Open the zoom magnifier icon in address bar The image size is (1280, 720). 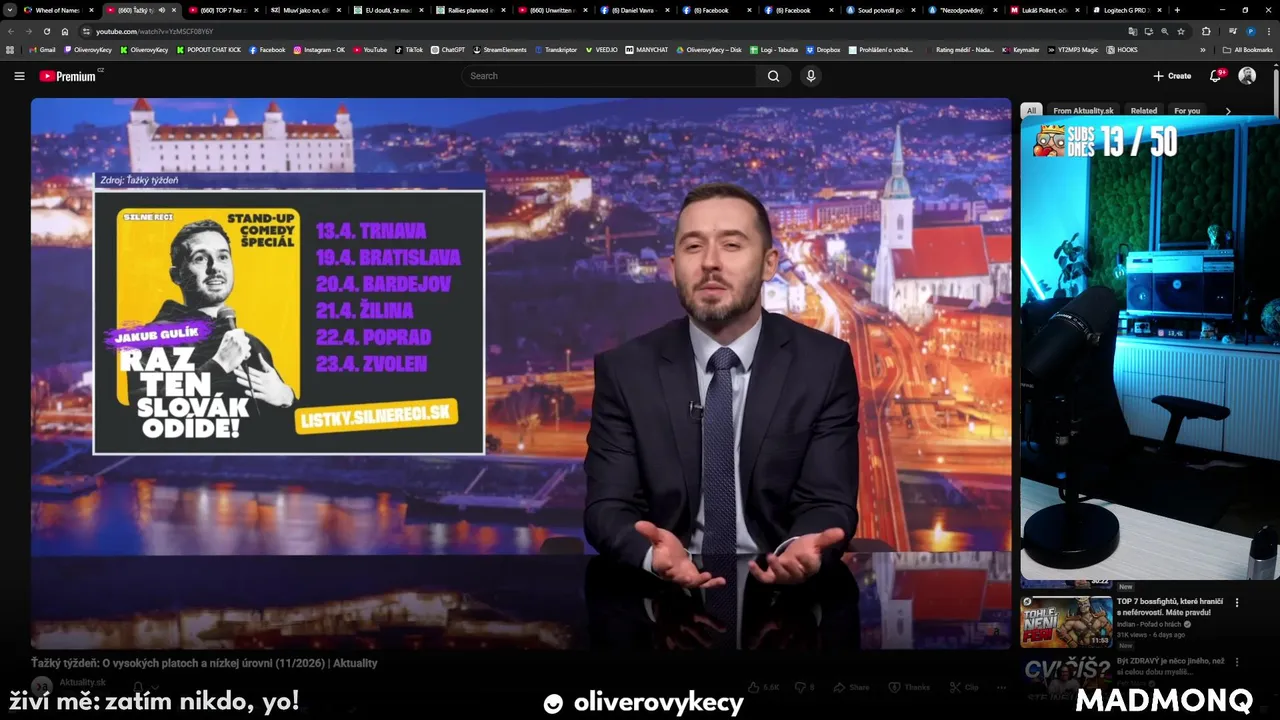tap(1164, 31)
